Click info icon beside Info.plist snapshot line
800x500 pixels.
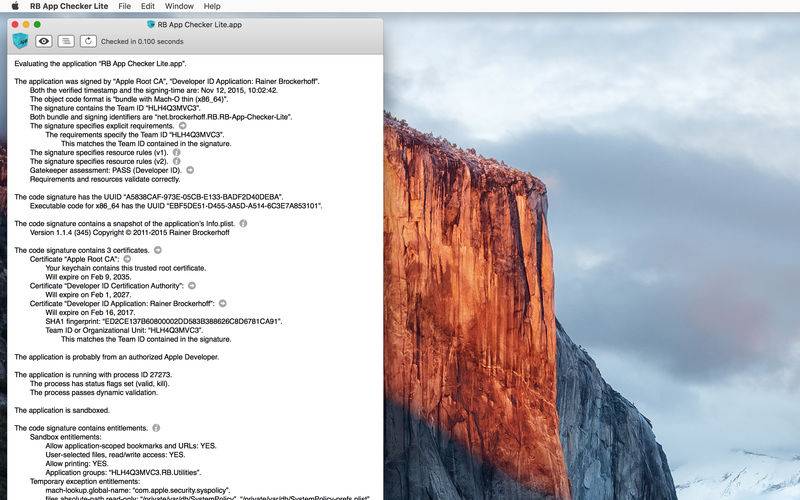click(x=243, y=223)
